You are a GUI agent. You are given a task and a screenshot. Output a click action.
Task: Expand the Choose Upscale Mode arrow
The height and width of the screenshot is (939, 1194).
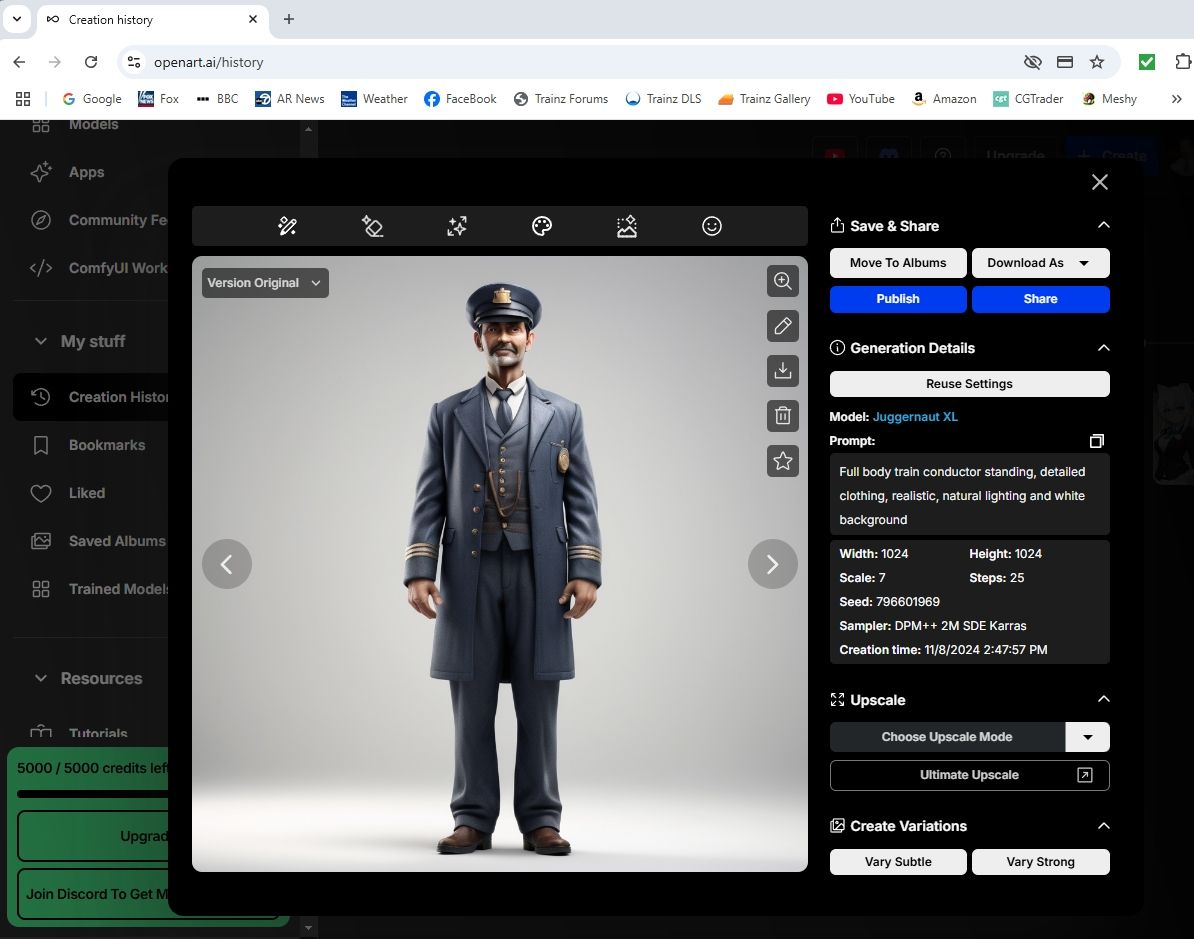pyautogui.click(x=1088, y=737)
